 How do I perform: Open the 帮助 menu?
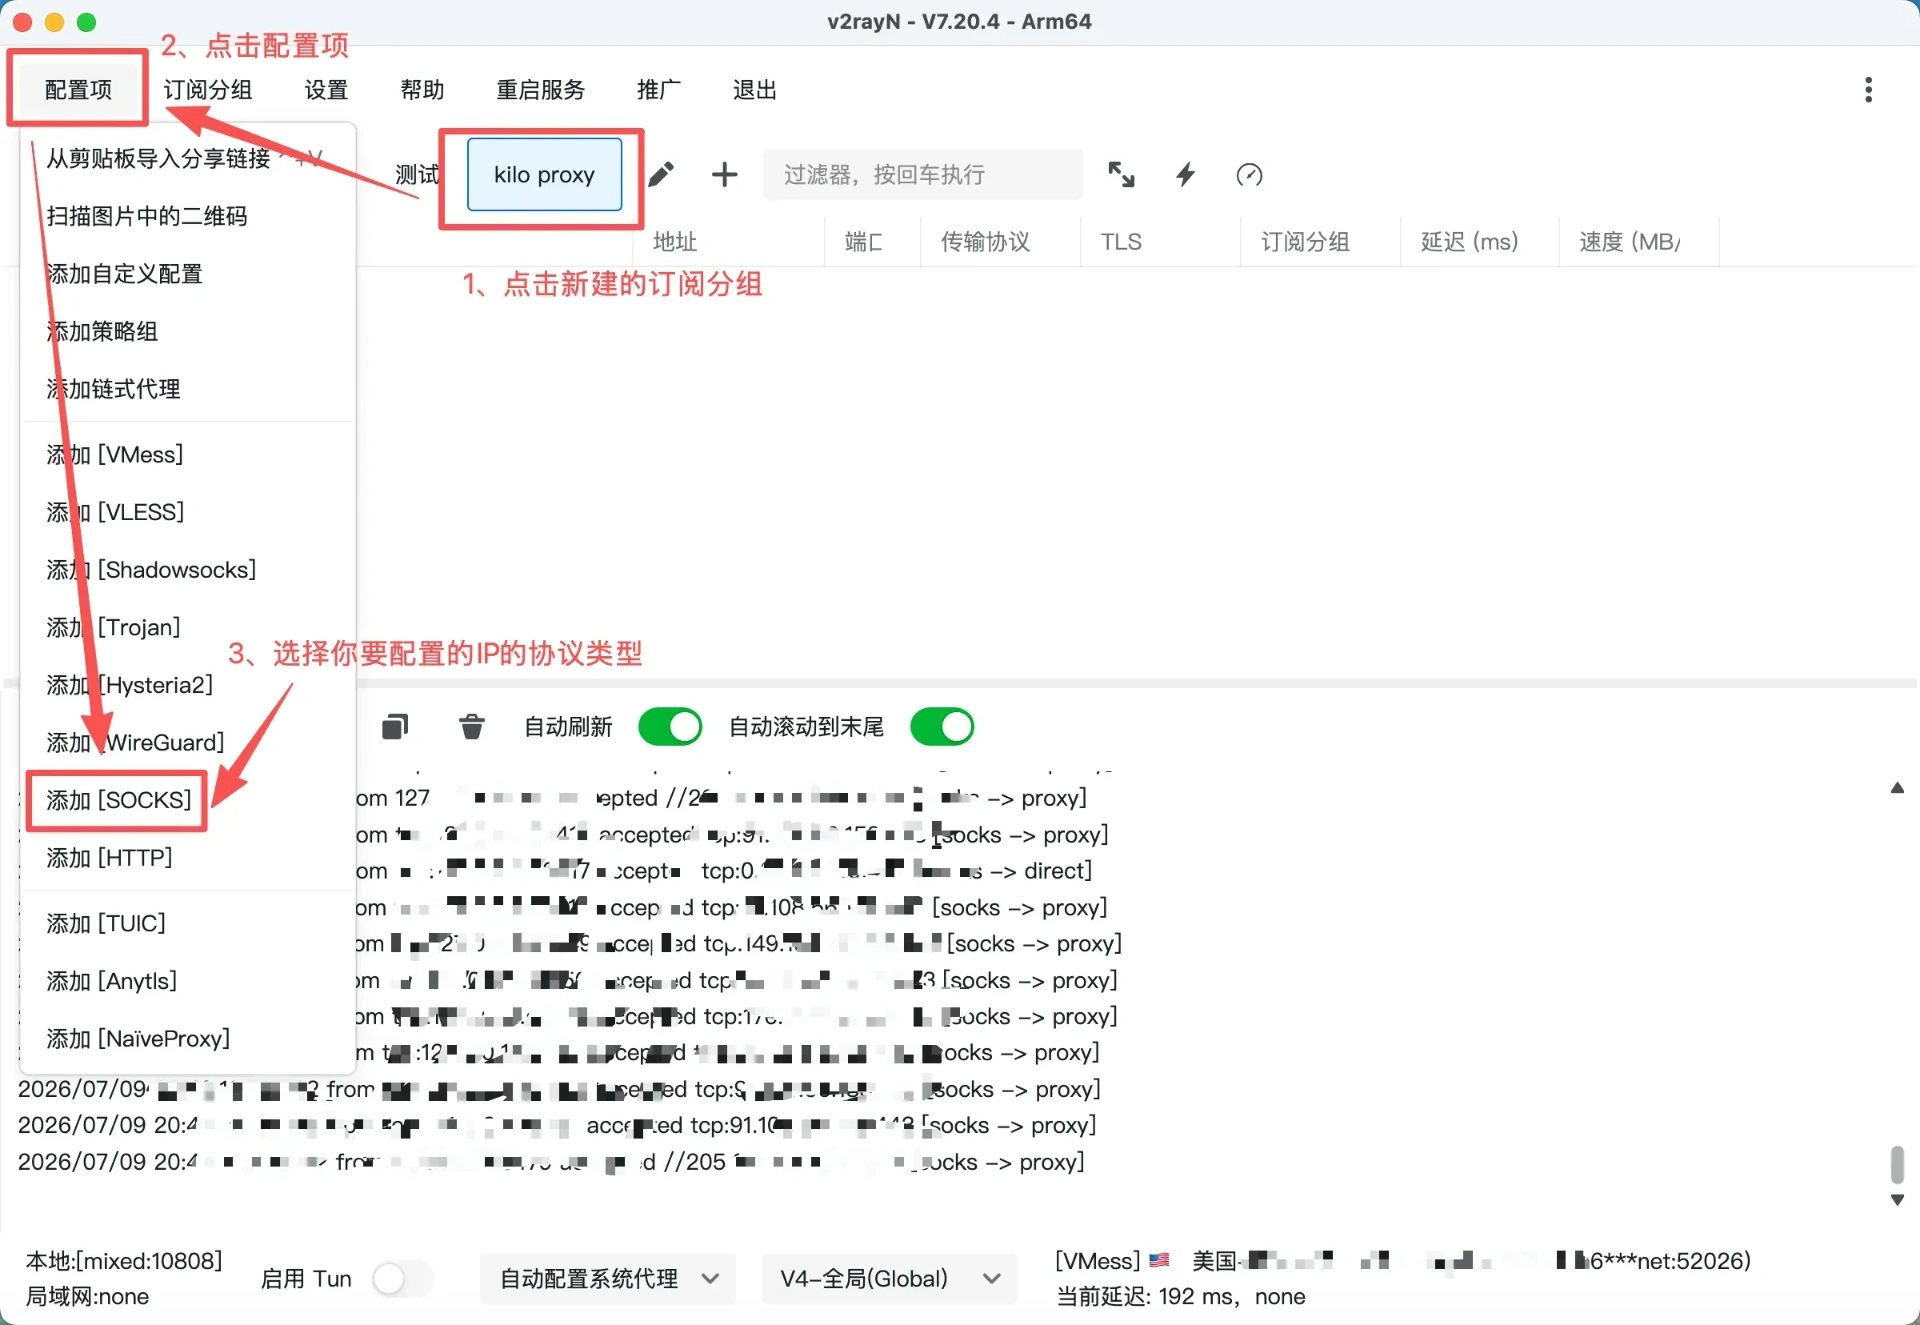422,90
